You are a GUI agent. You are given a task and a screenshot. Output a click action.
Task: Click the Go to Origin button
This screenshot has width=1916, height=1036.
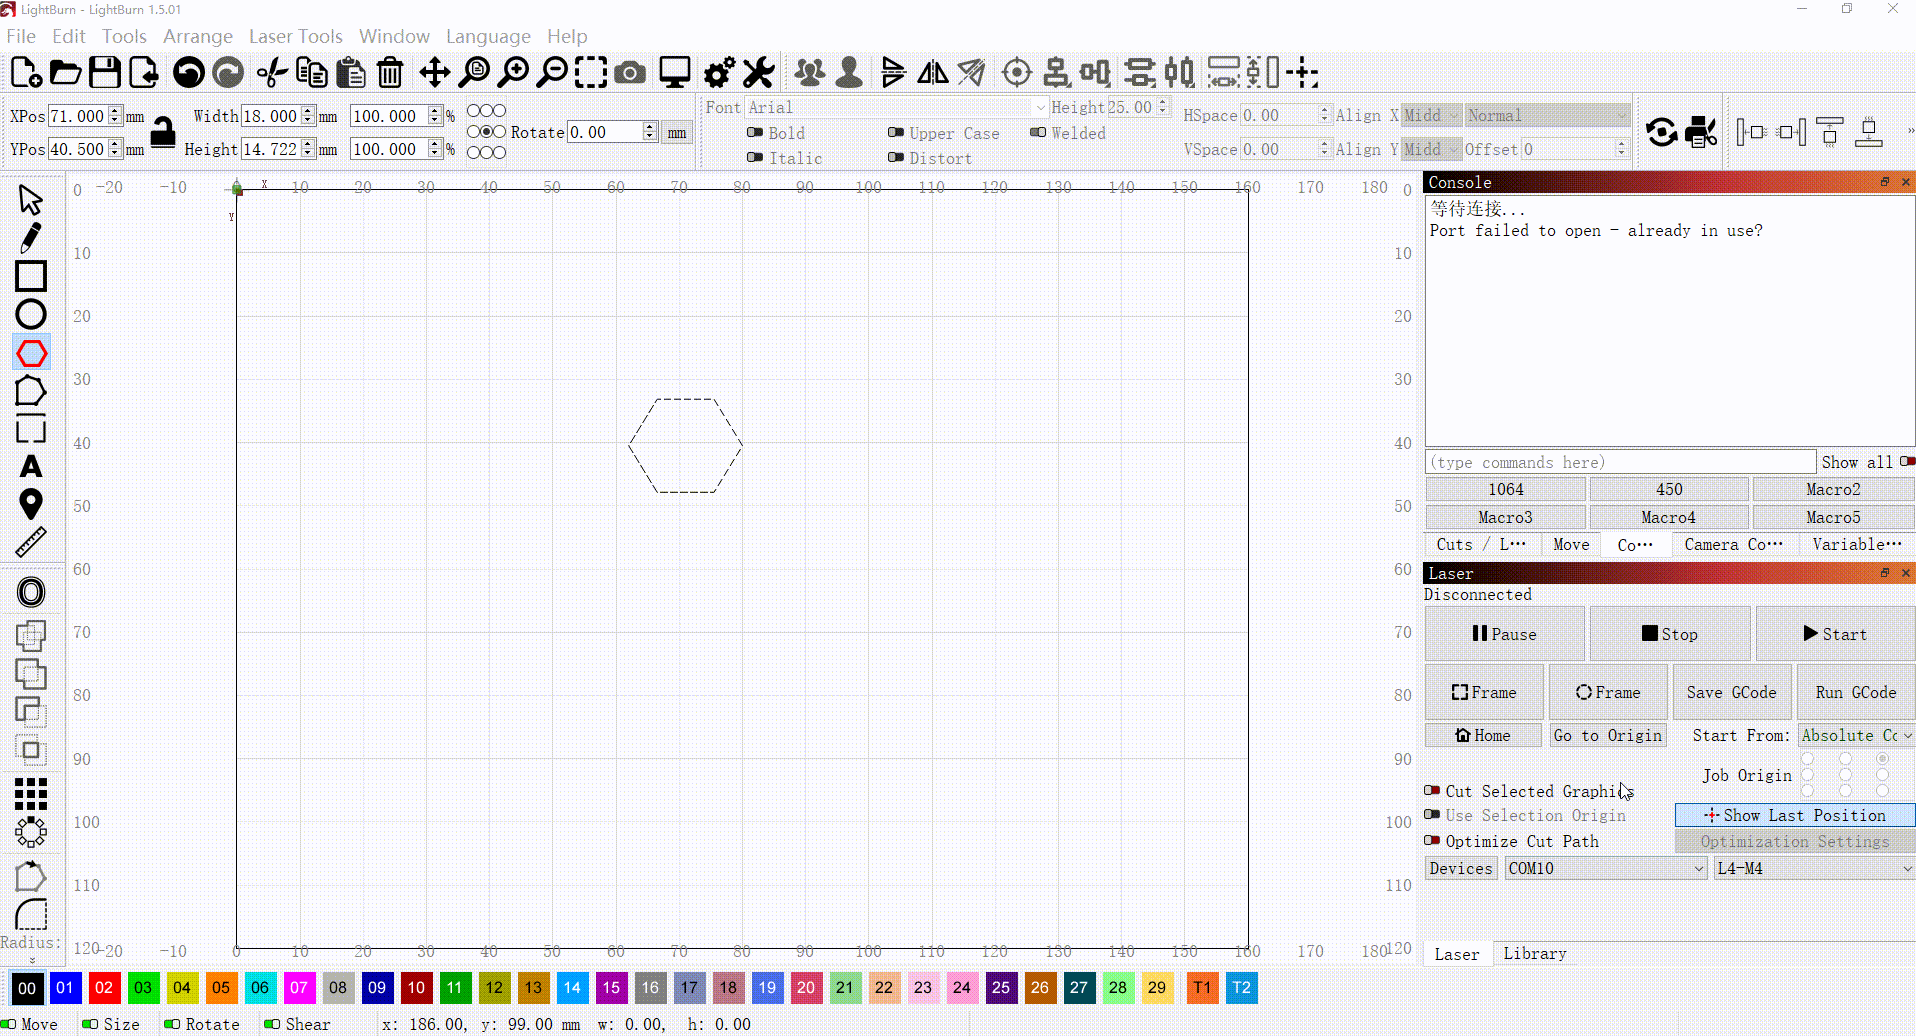pos(1607,735)
